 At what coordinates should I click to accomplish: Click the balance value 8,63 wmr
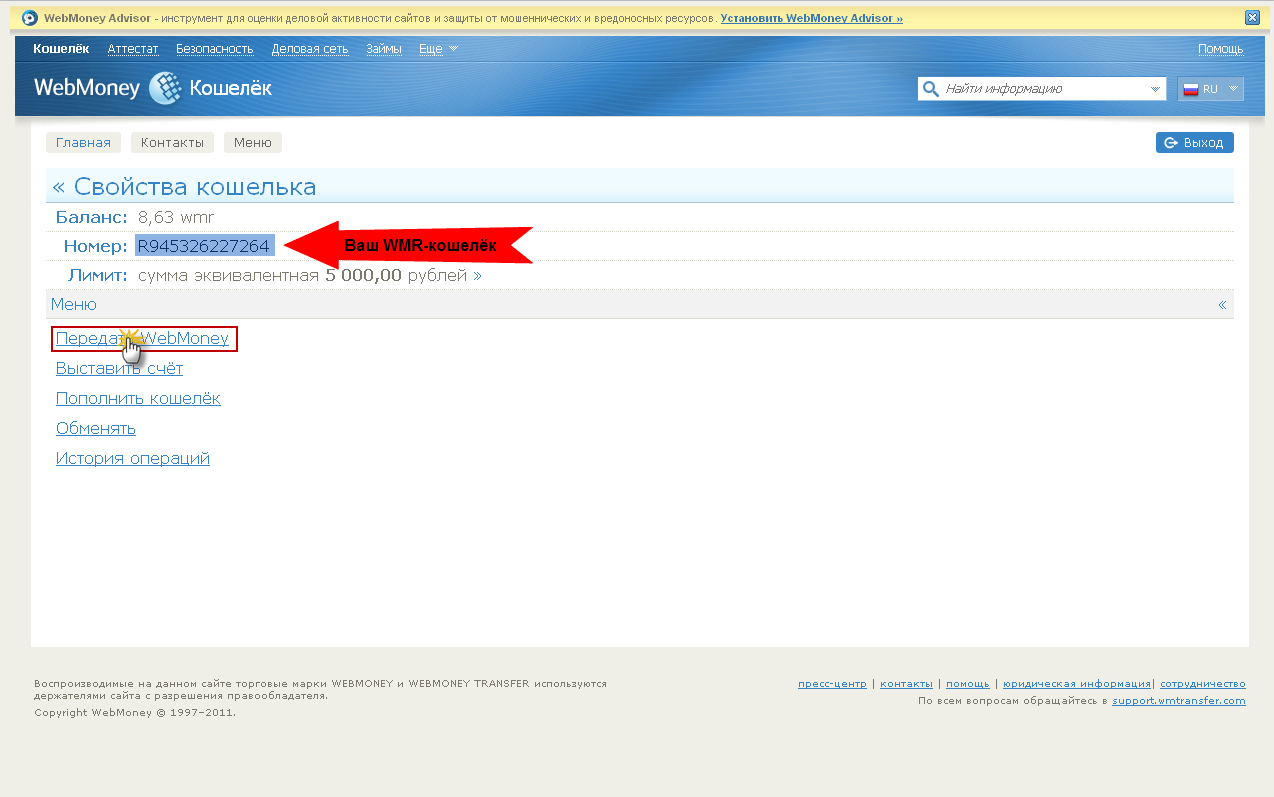176,217
